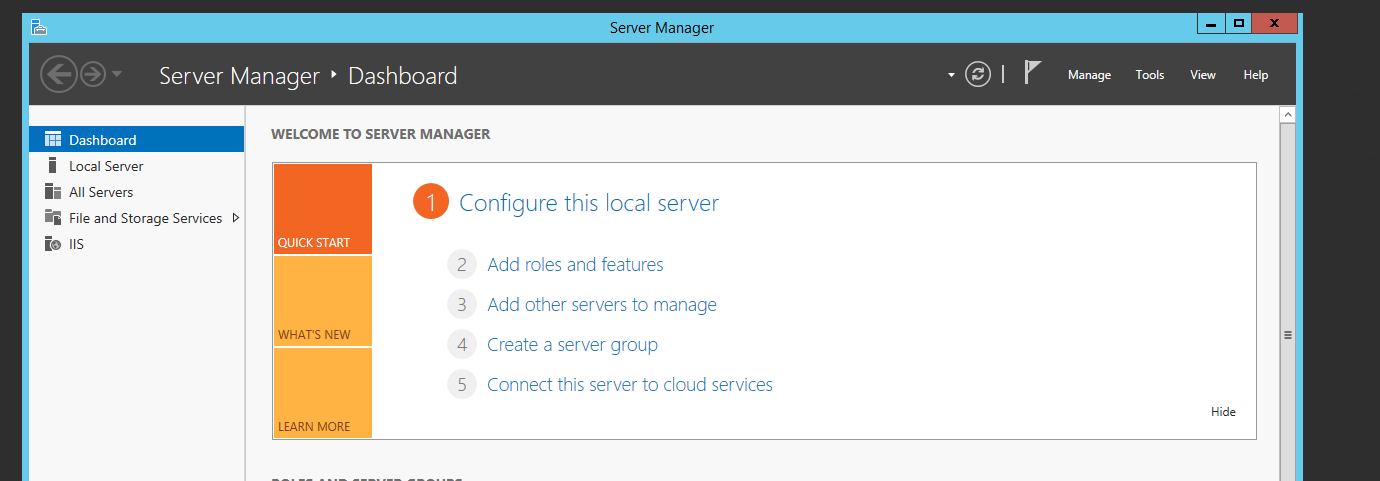Open the WHAT'S NEW tile
Screen dimensions: 1380x481
pyautogui.click(x=323, y=301)
